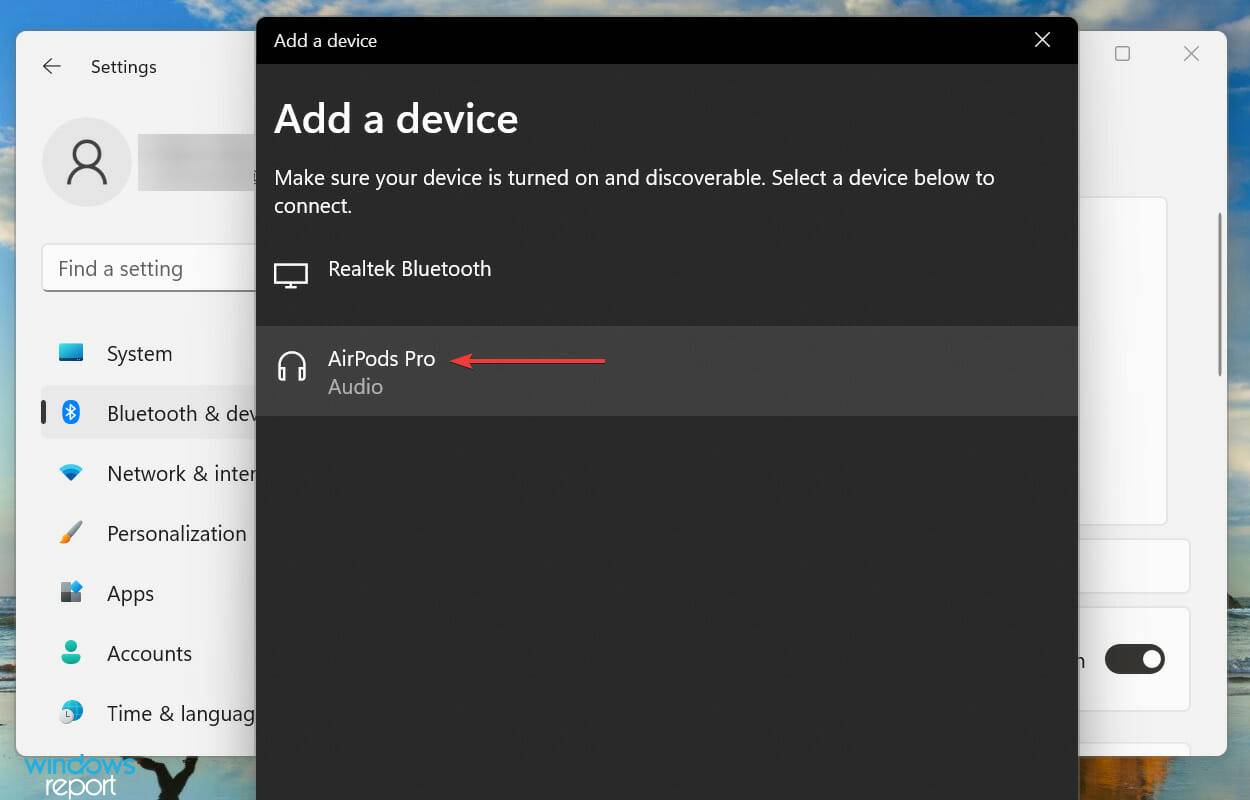Click the headphones icon beside AirPods Pro

tap(292, 368)
